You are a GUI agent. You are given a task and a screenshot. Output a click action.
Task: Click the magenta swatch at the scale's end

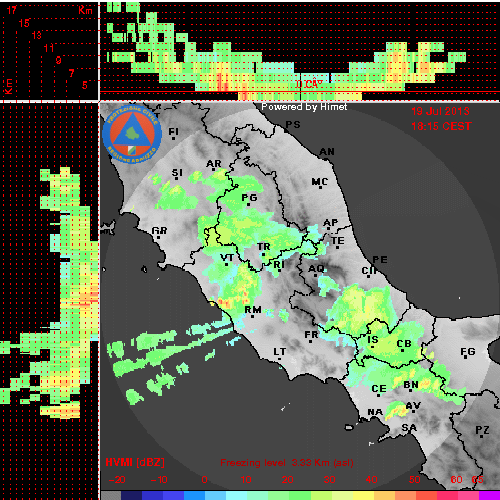[489, 495]
